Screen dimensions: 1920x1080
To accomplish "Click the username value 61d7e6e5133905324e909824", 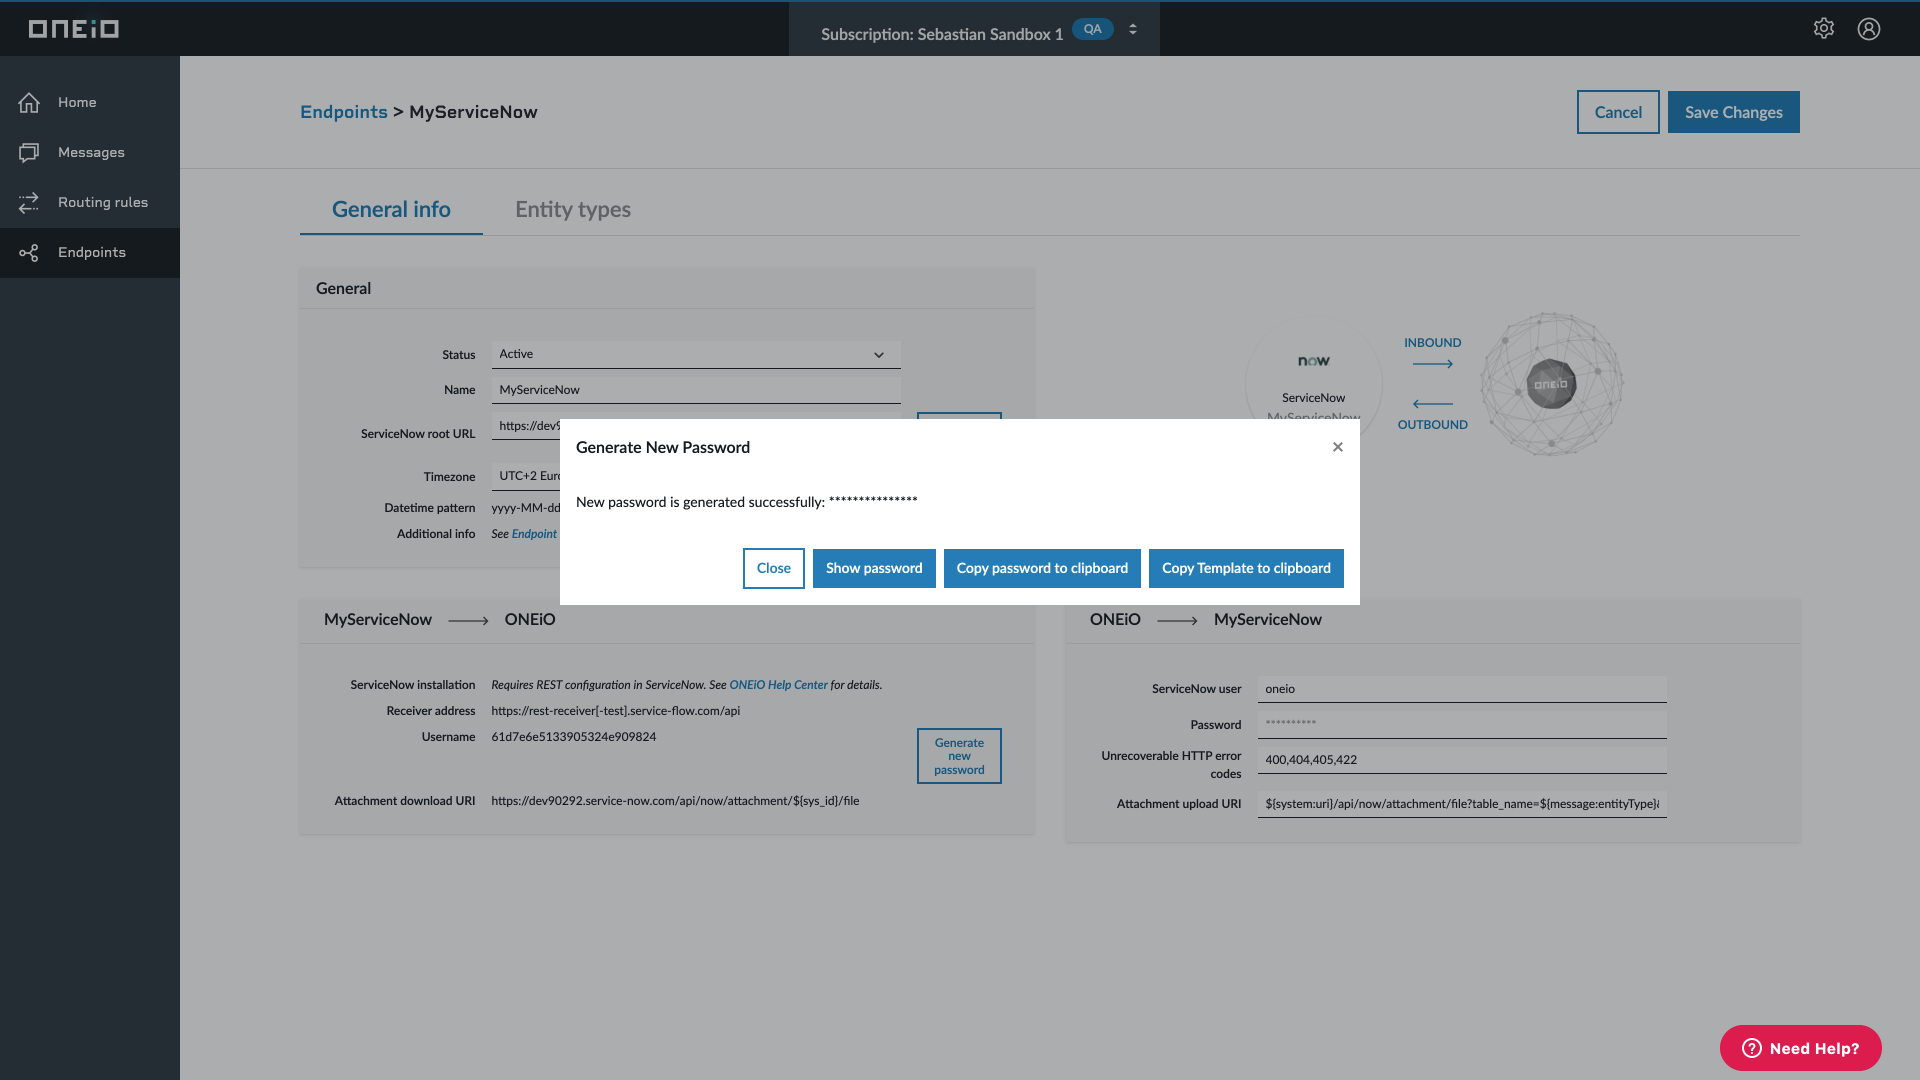I will pyautogui.click(x=574, y=737).
